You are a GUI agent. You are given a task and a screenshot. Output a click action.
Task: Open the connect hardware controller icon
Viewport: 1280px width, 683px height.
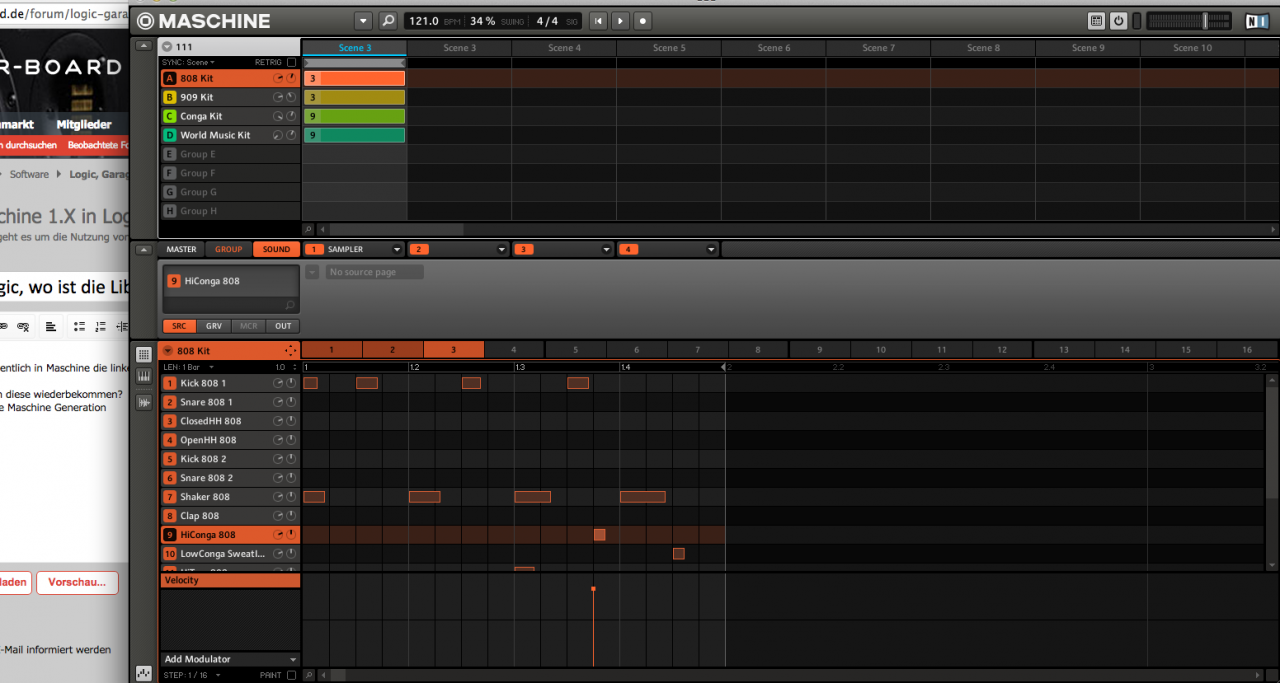pos(1097,21)
